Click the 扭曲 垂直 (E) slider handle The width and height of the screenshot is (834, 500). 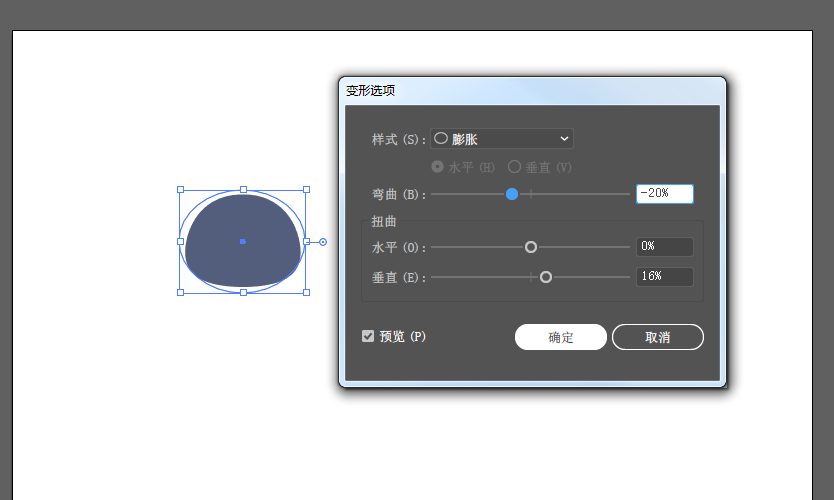click(546, 277)
